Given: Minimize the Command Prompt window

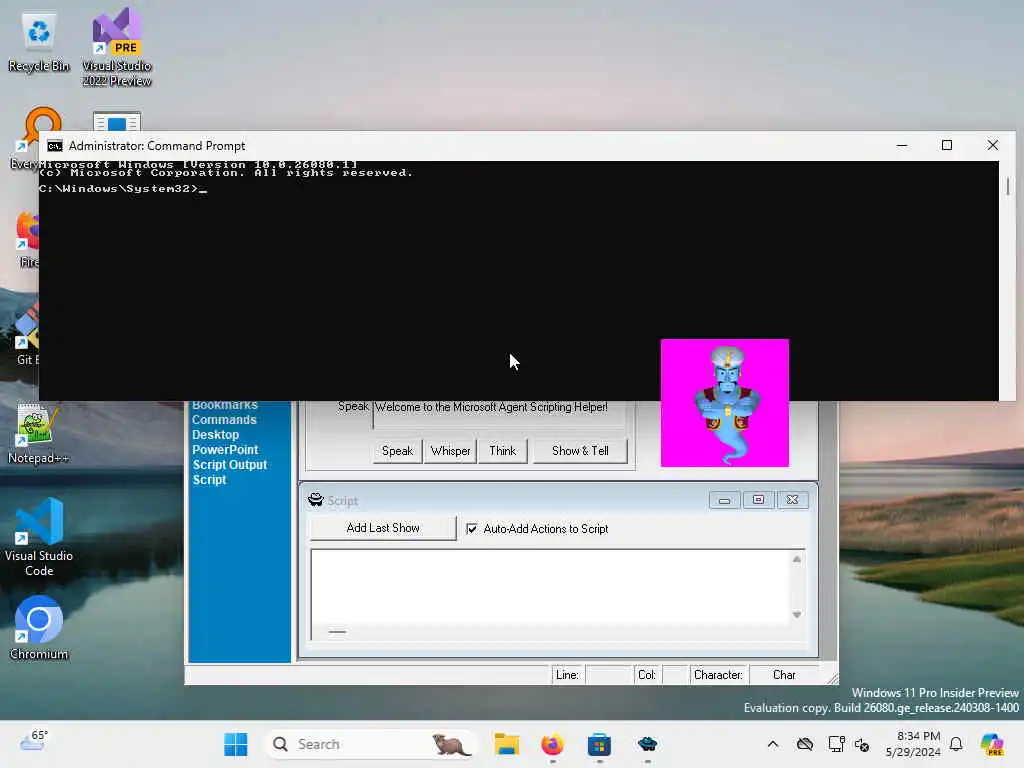Looking at the screenshot, I should [902, 146].
